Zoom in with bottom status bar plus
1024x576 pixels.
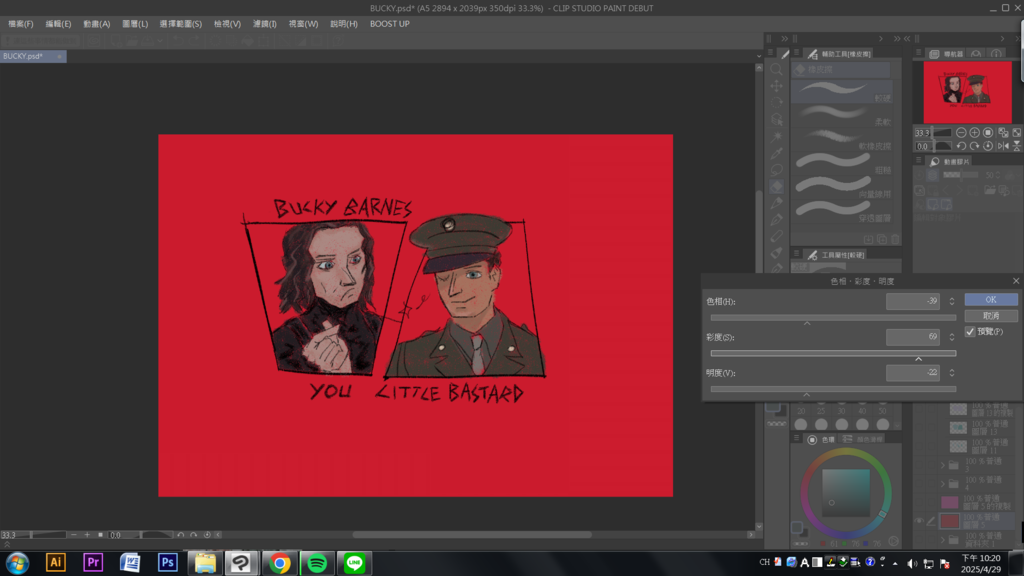(x=87, y=535)
